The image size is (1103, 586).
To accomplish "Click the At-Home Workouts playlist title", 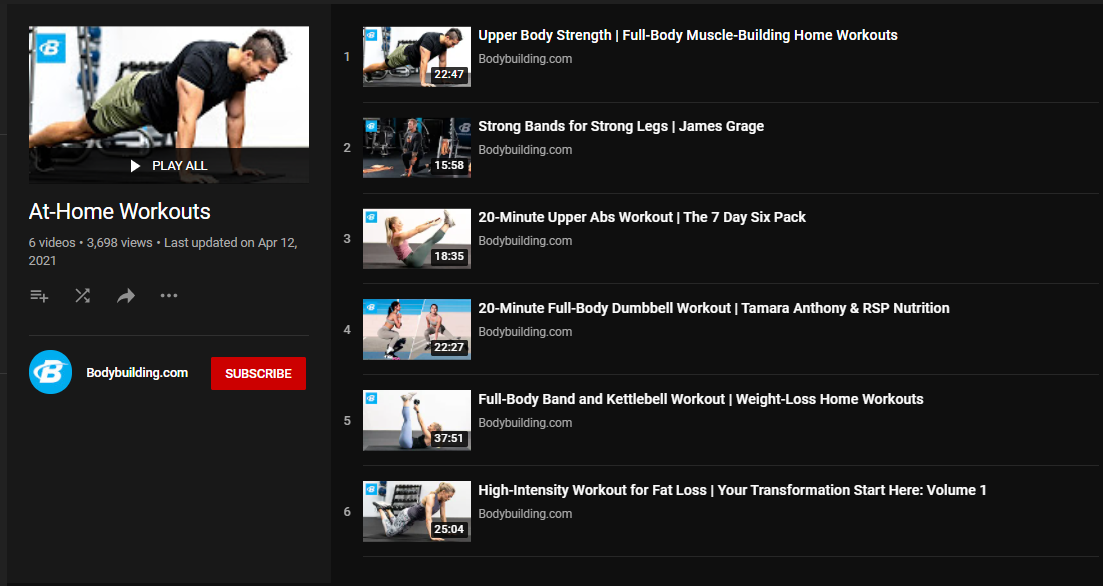I will click(x=120, y=211).
